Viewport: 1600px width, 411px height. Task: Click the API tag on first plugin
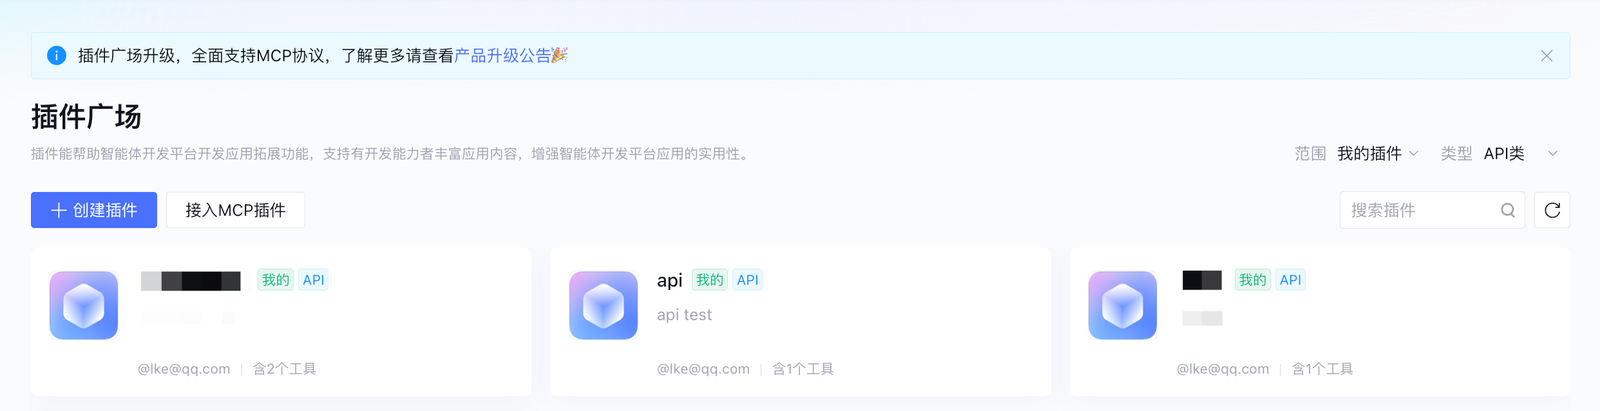(313, 280)
